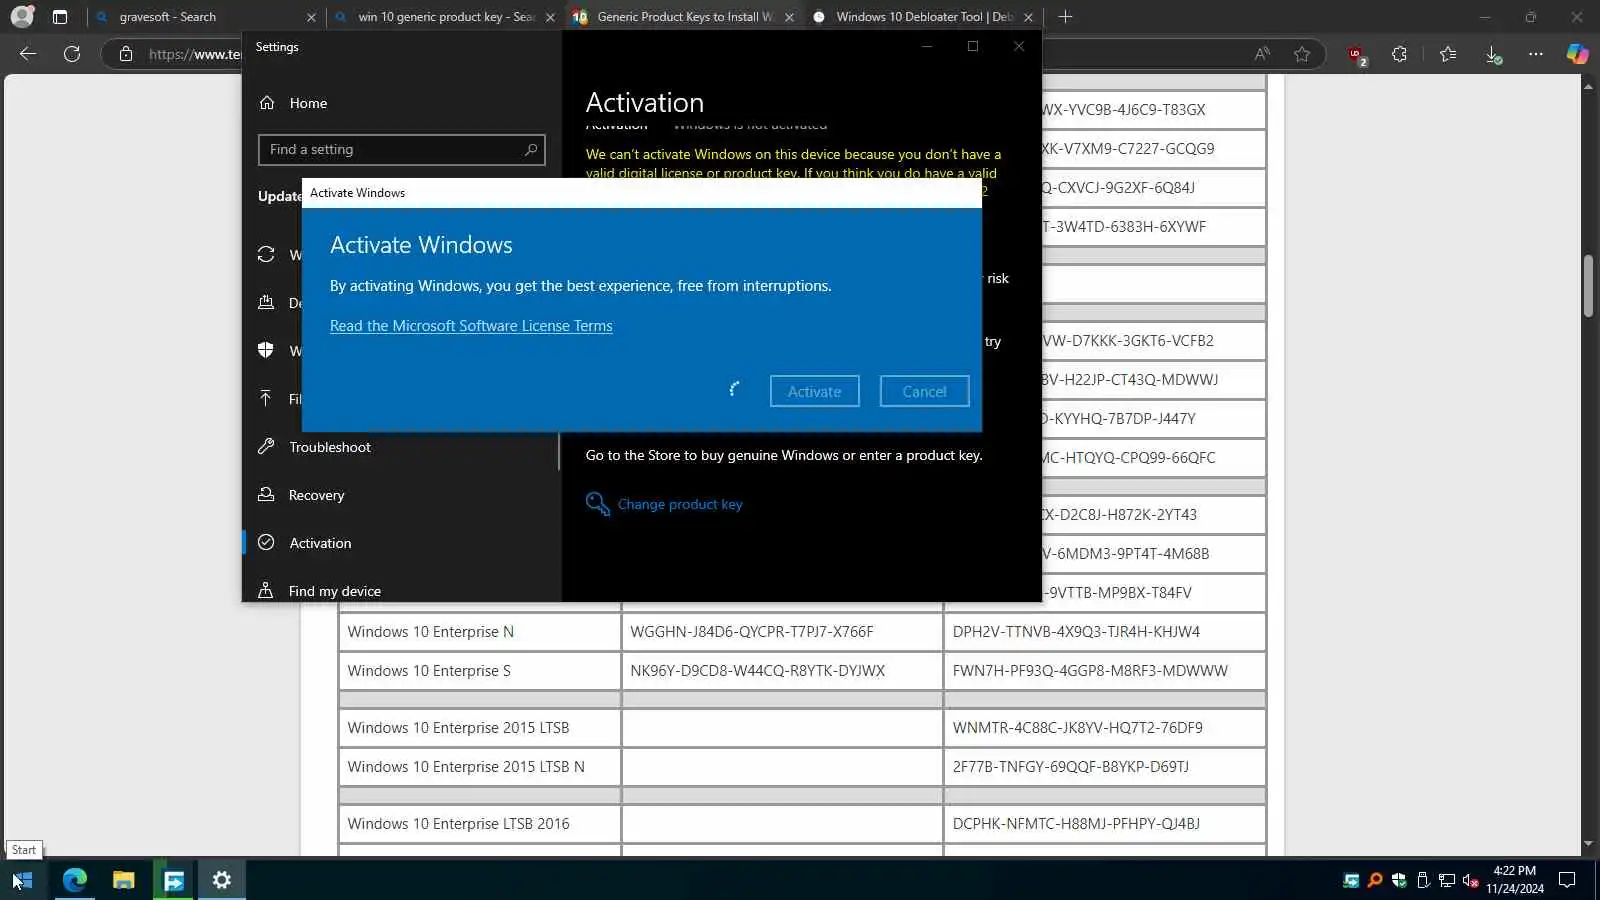1600x900 pixels.
Task: Click key NK96Y-D9CD8-W44CQ-R8YTK-DYJWX
Action: (x=757, y=671)
